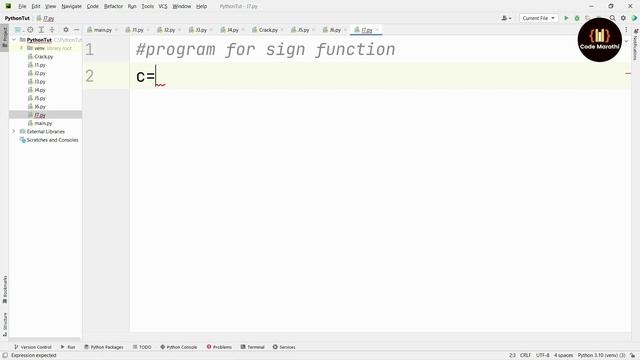This screenshot has height=360, width=640.
Task: Click the JetBrains Toolbox icon at top right
Action: [x=634, y=18]
